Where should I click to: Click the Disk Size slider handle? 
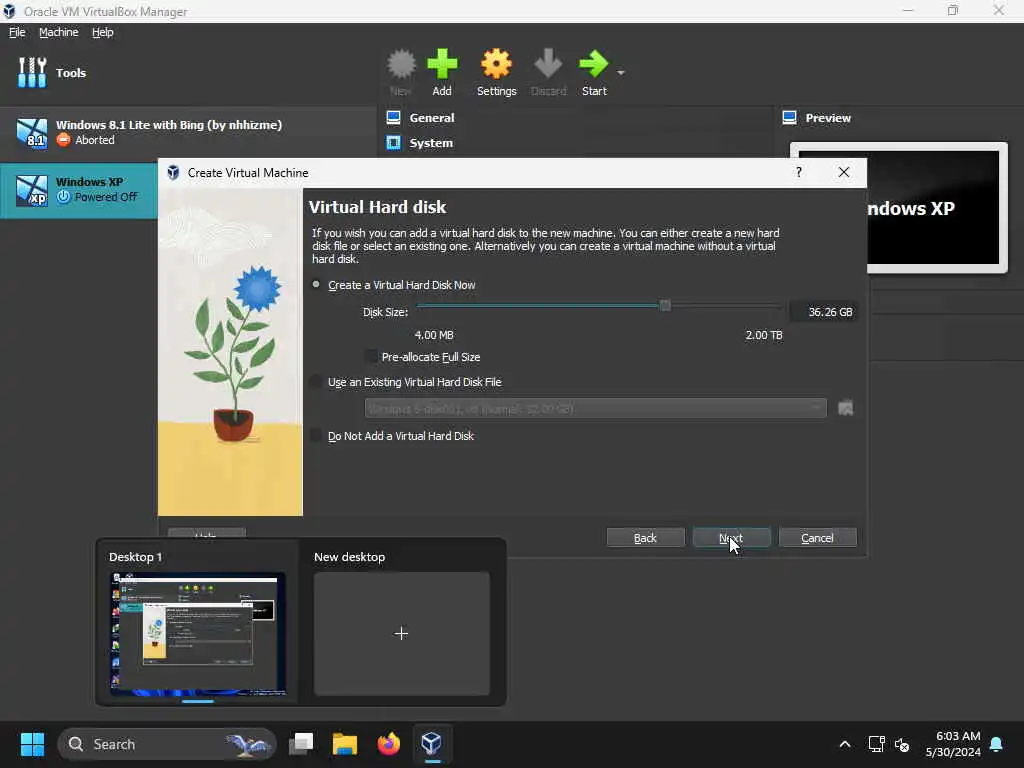pos(665,305)
